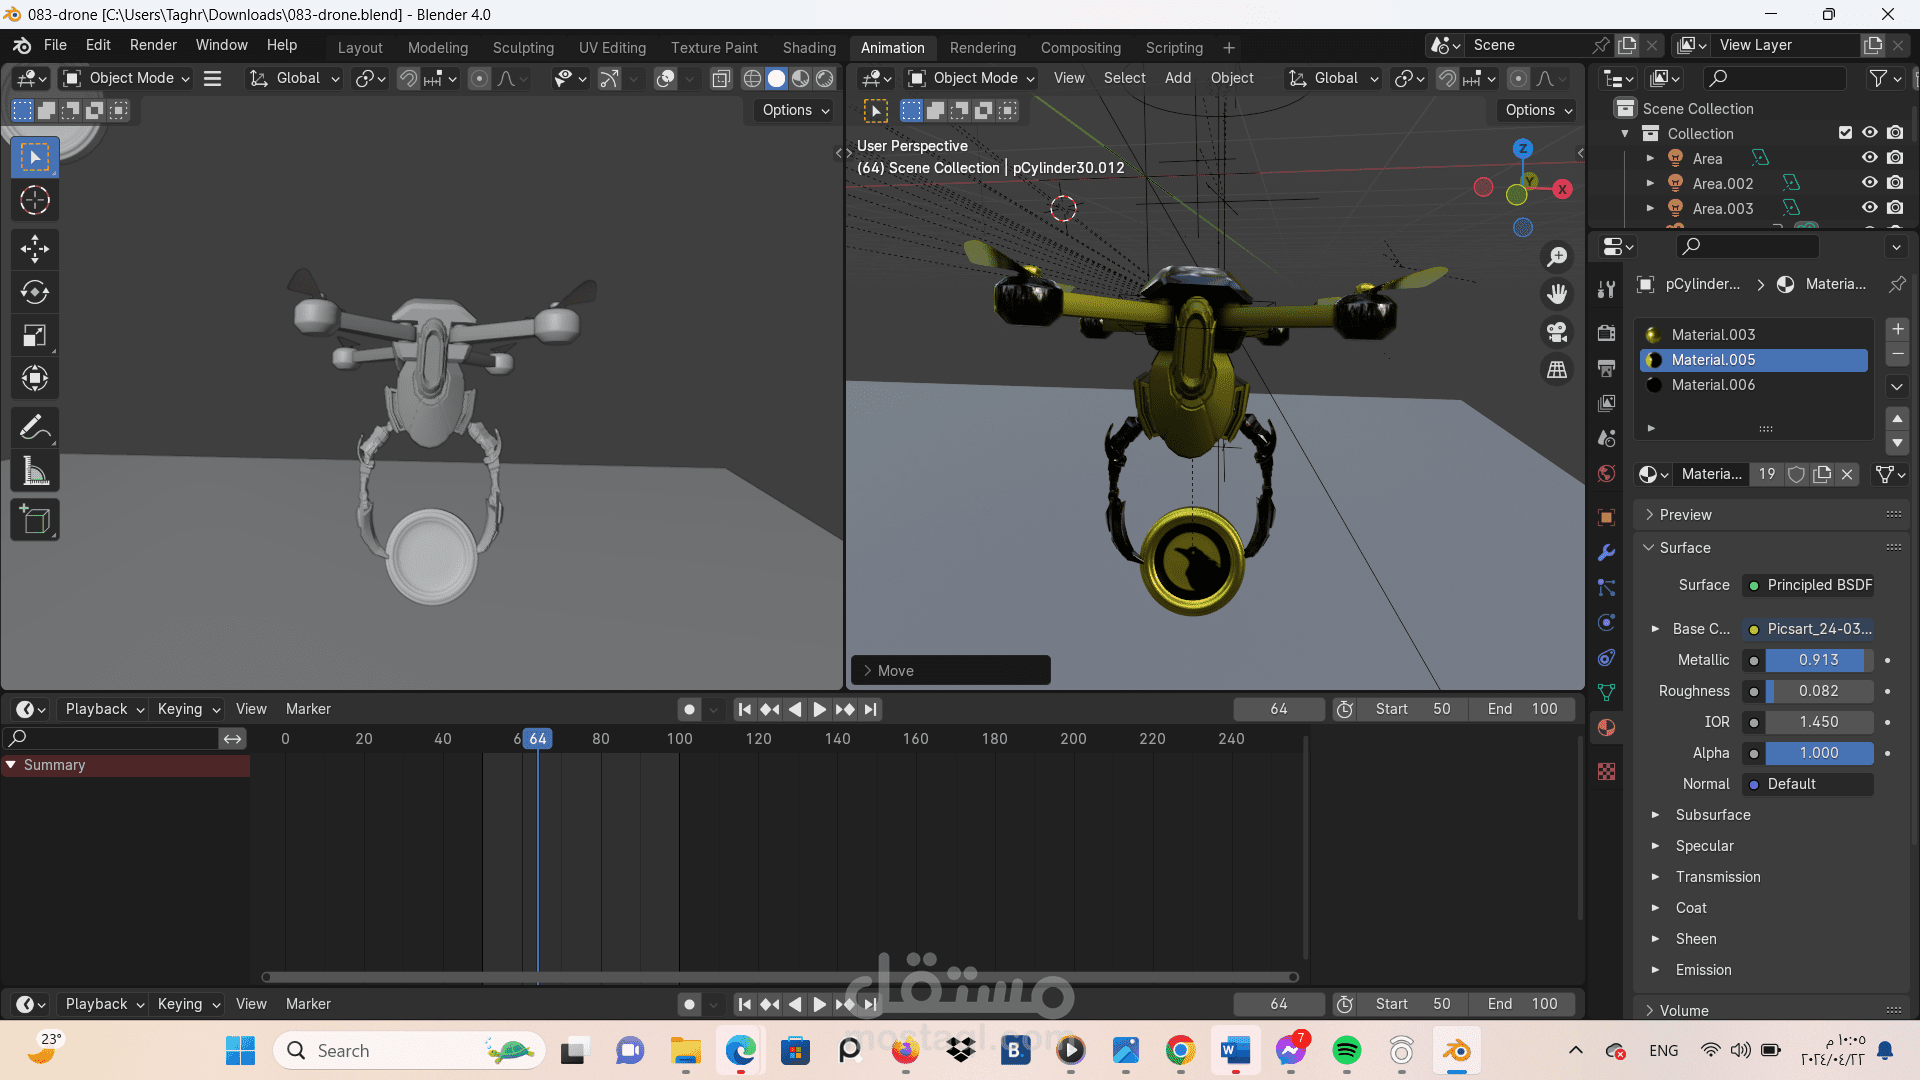
Task: Select the Measure ruler tool
Action: tap(35, 472)
